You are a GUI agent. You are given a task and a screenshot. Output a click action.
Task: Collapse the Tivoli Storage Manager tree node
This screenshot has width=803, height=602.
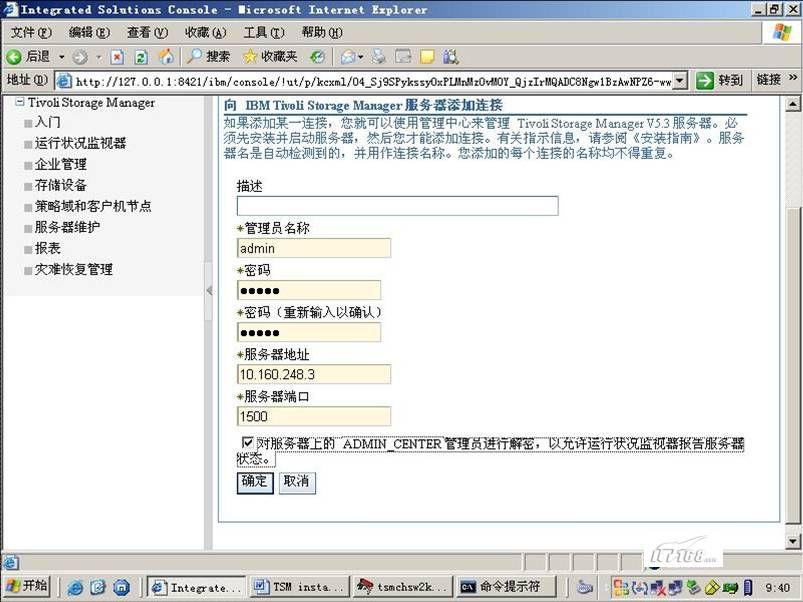[19, 102]
